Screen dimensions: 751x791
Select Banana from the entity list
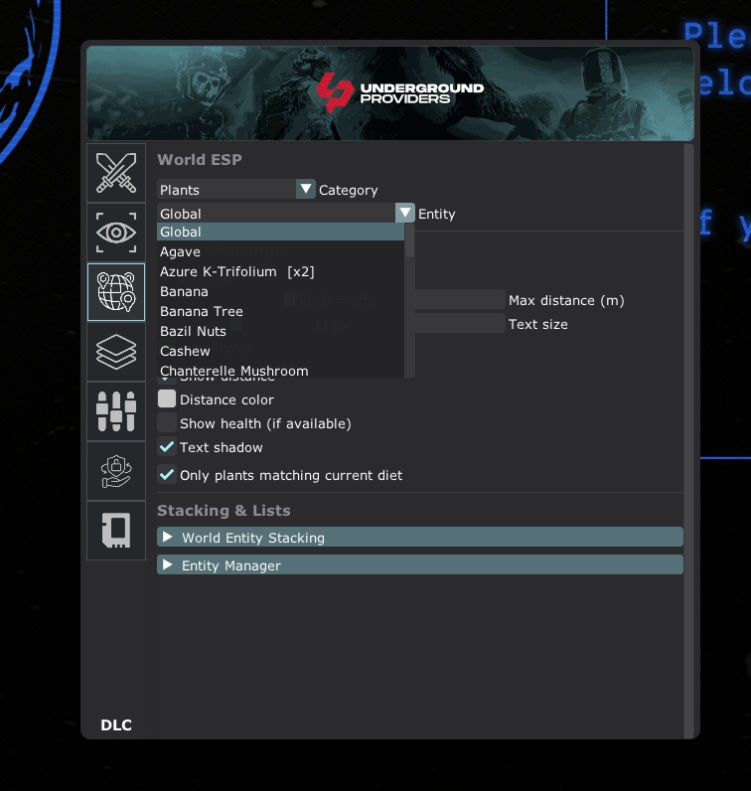(280, 292)
